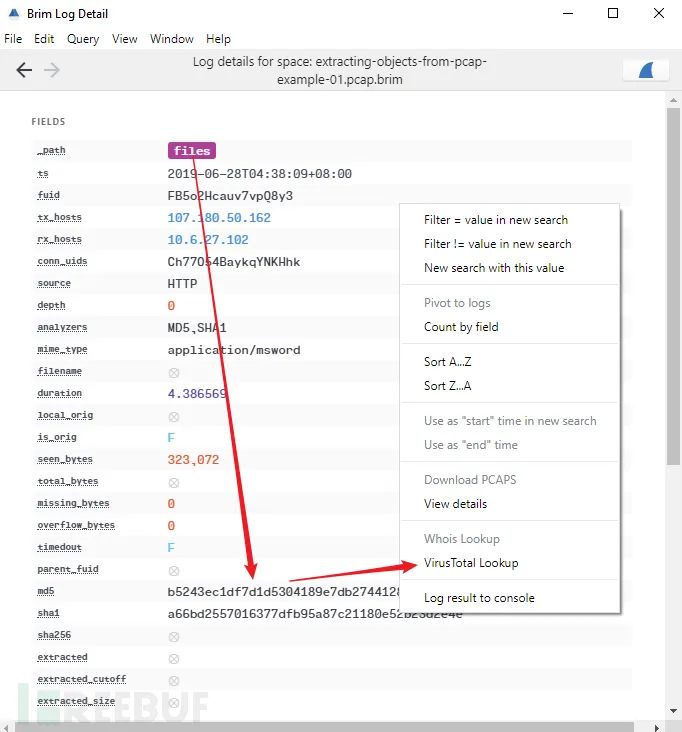Viewport: 682px width, 732px height.
Task: Open the File menu
Action: click(13, 39)
